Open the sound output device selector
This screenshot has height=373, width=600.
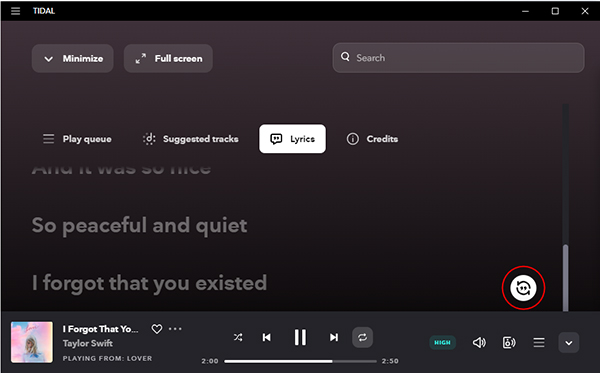pyautogui.click(x=509, y=342)
